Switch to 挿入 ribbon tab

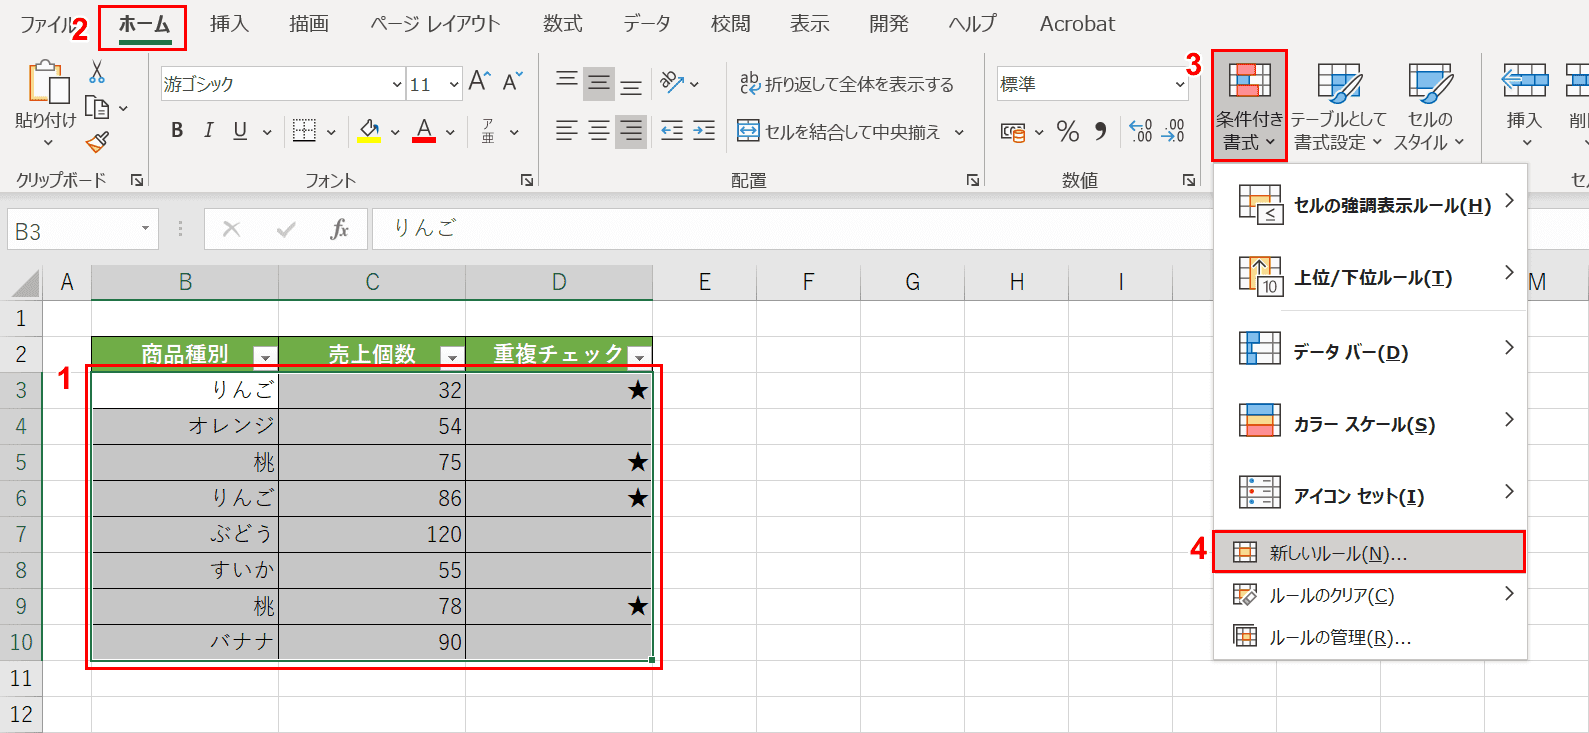click(229, 24)
